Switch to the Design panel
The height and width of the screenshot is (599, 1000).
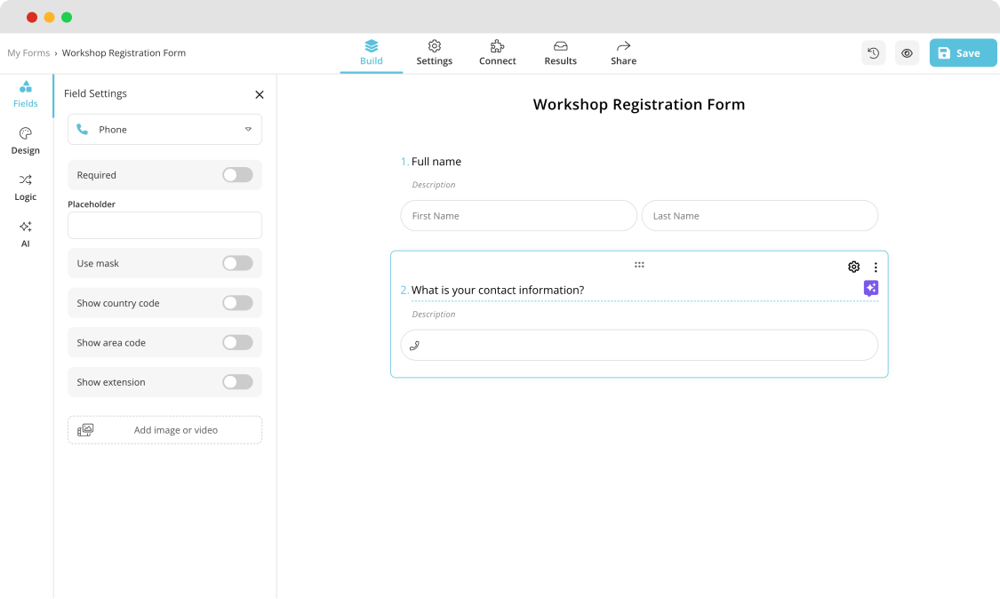pyautogui.click(x=25, y=140)
